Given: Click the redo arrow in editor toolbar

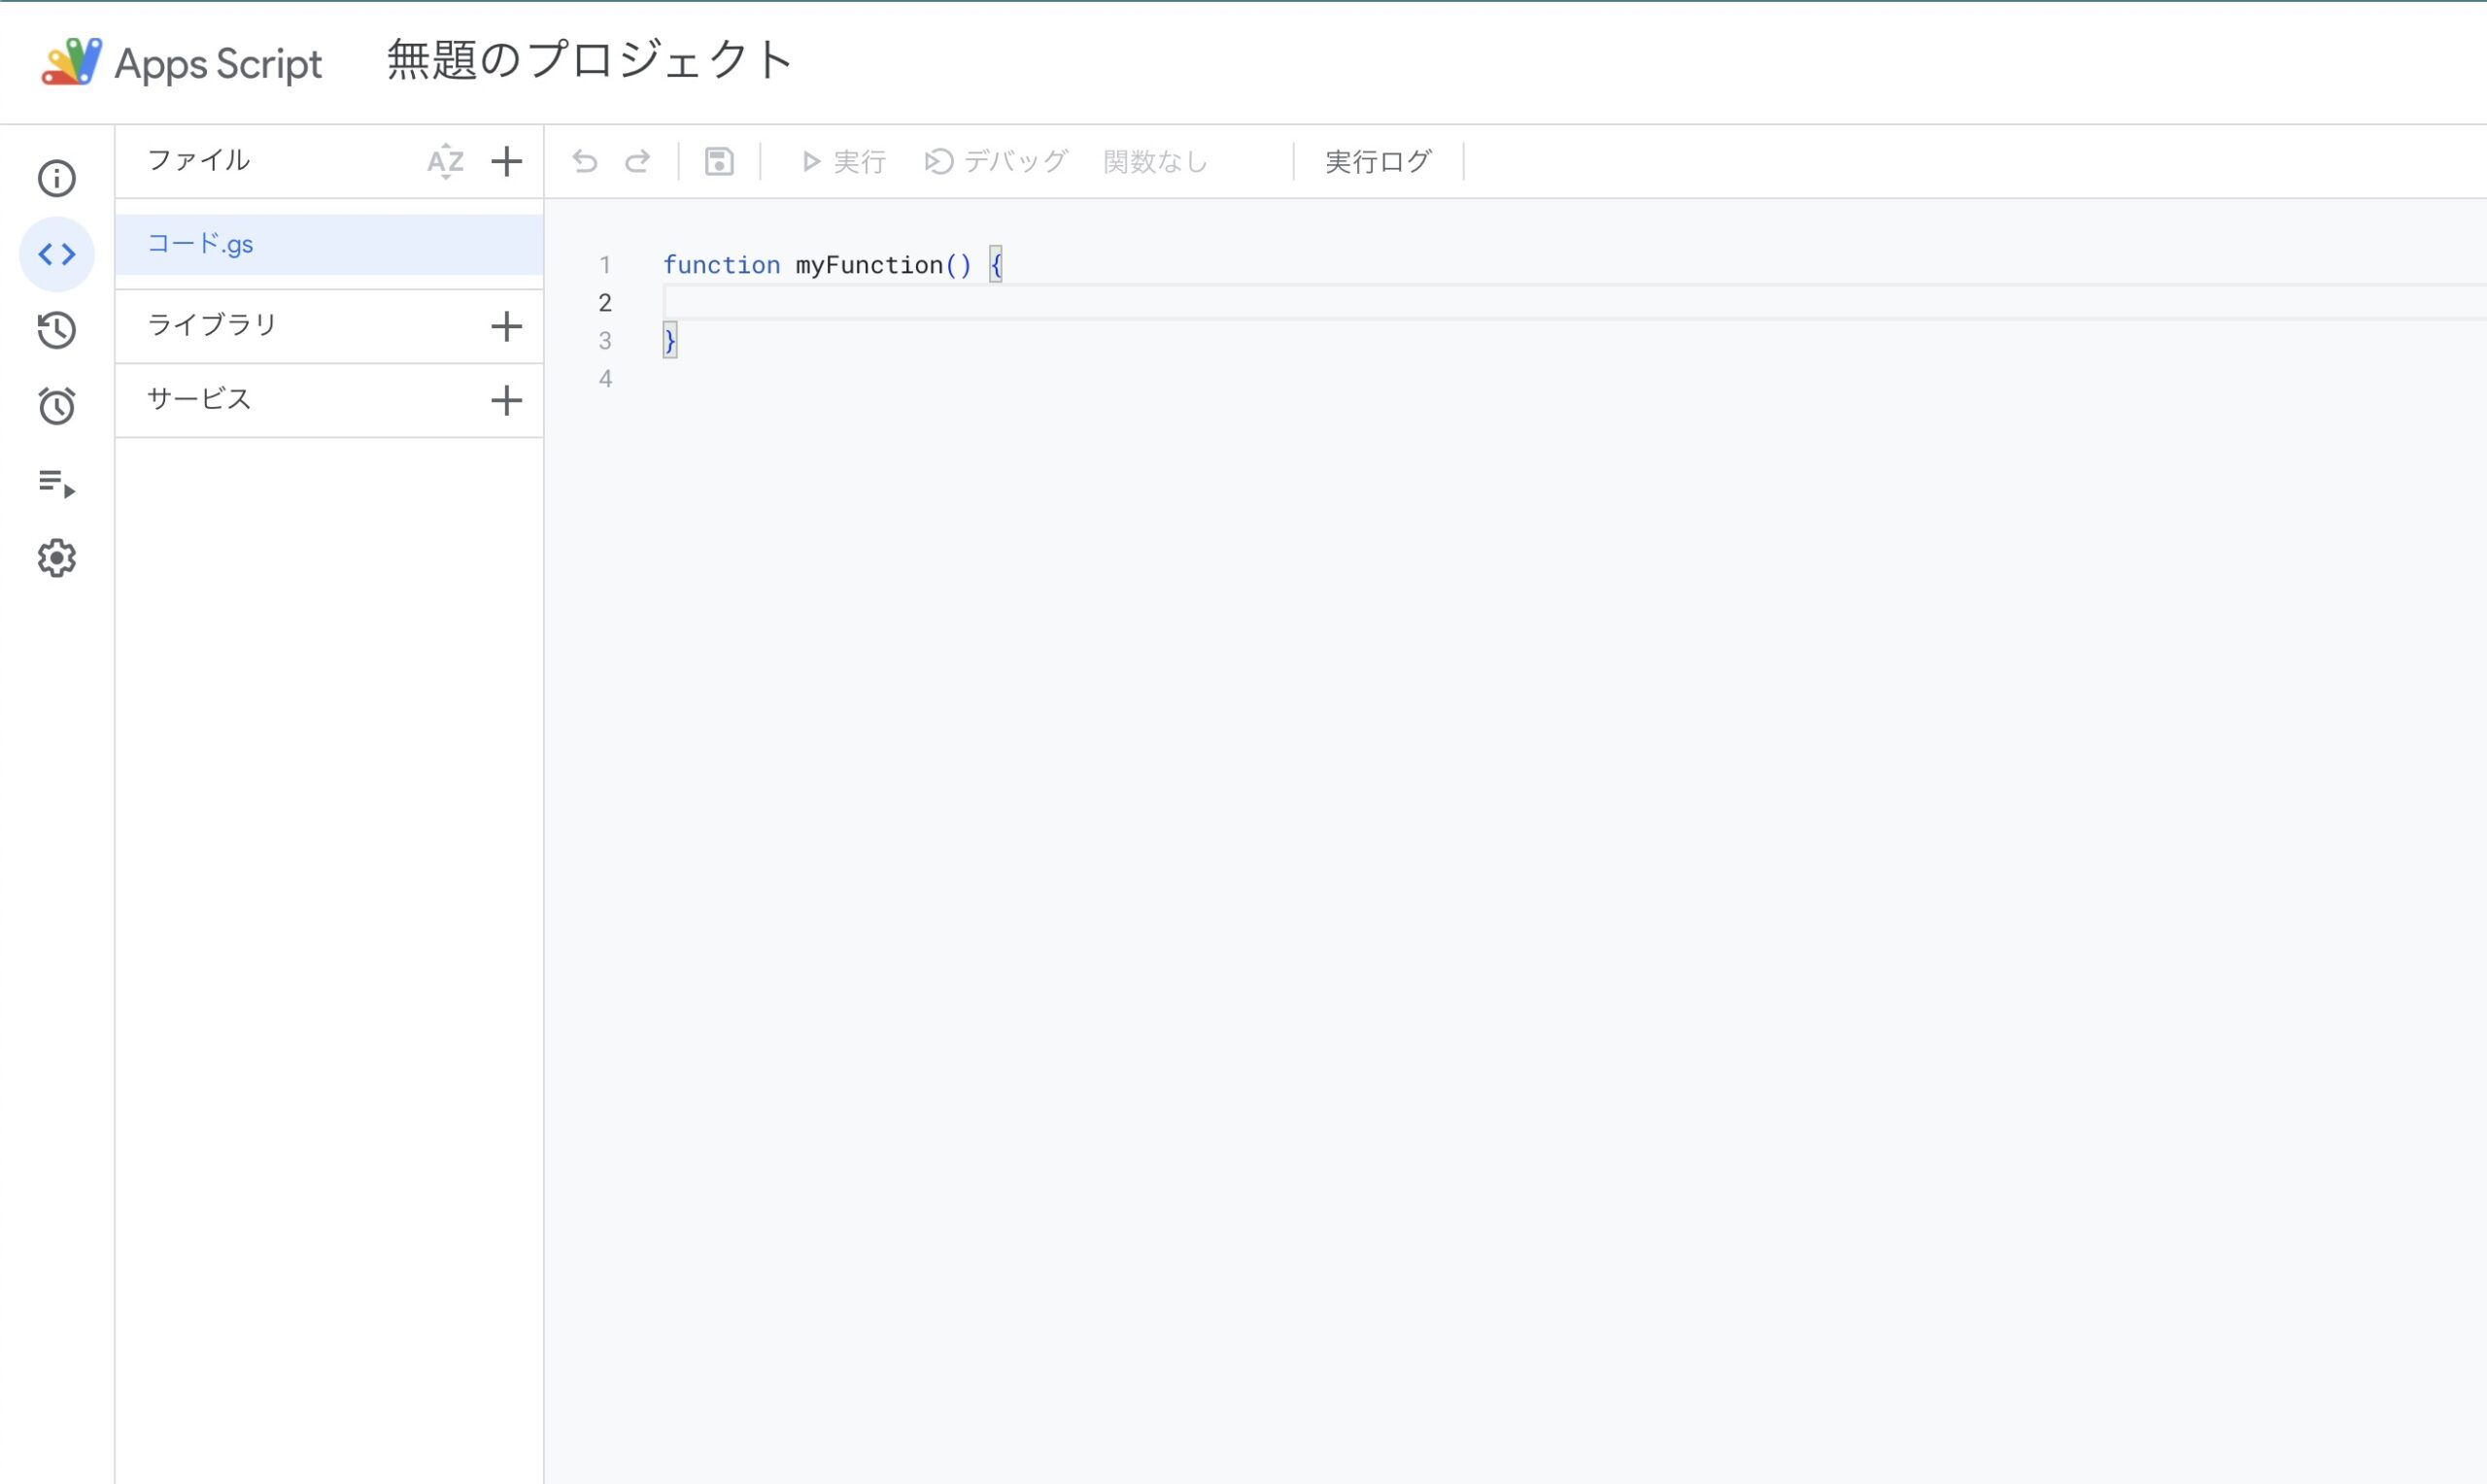Looking at the screenshot, I should pos(638,161).
